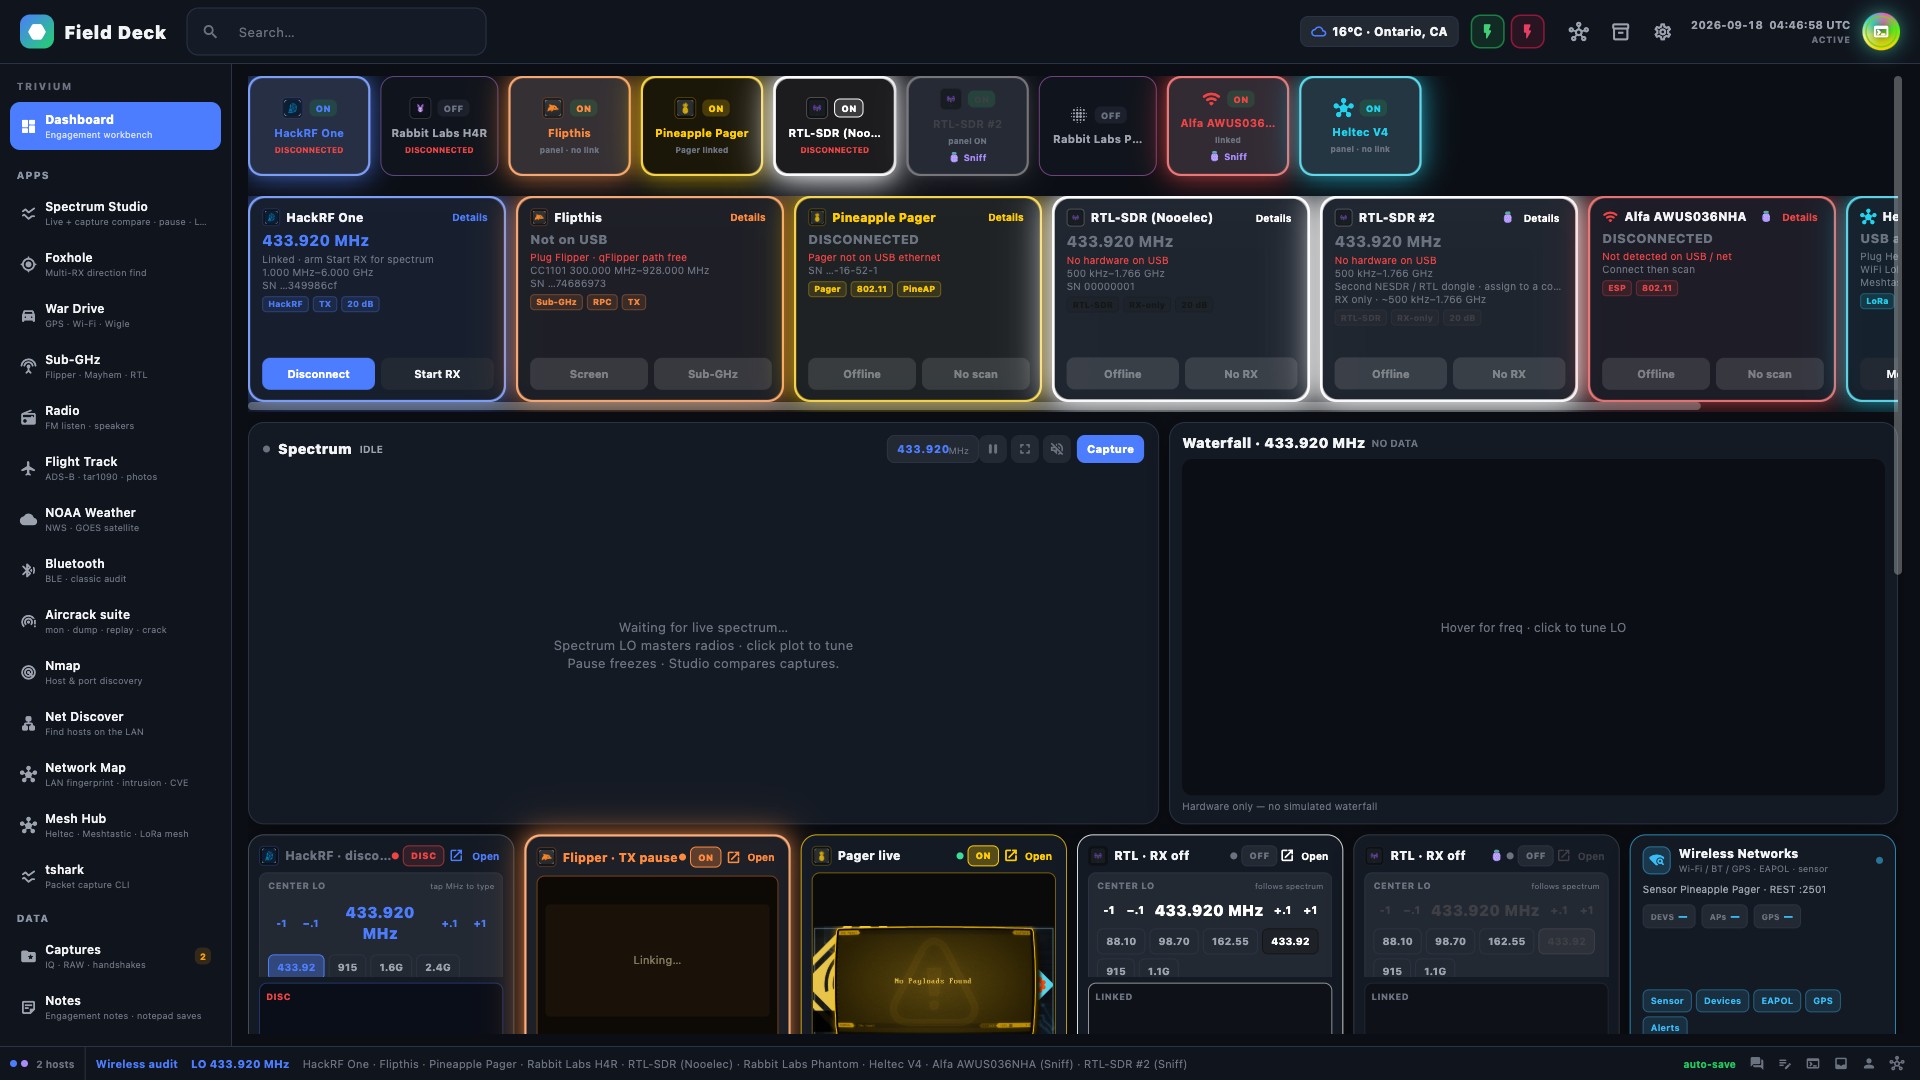
Task: Click Disconnect on HackRF One card
Action: 318,374
